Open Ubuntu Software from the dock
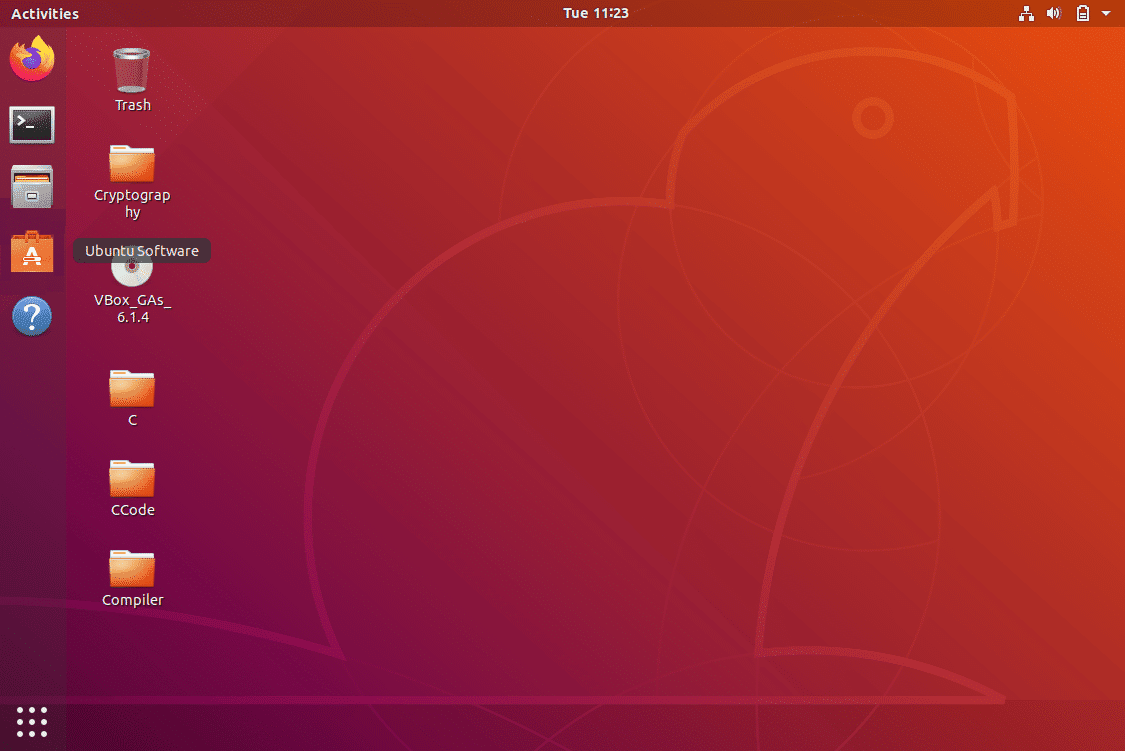 [x=32, y=252]
